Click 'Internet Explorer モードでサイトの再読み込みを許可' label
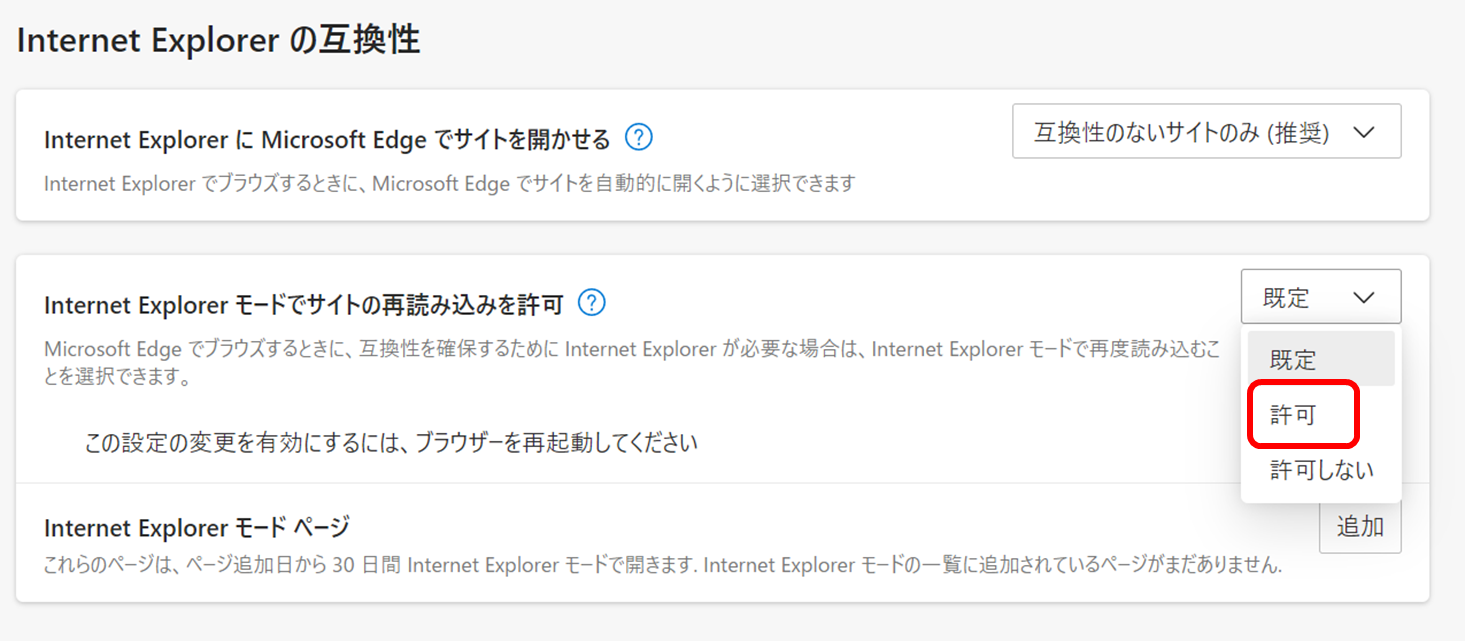Image resolution: width=1465 pixels, height=641 pixels. tap(304, 303)
